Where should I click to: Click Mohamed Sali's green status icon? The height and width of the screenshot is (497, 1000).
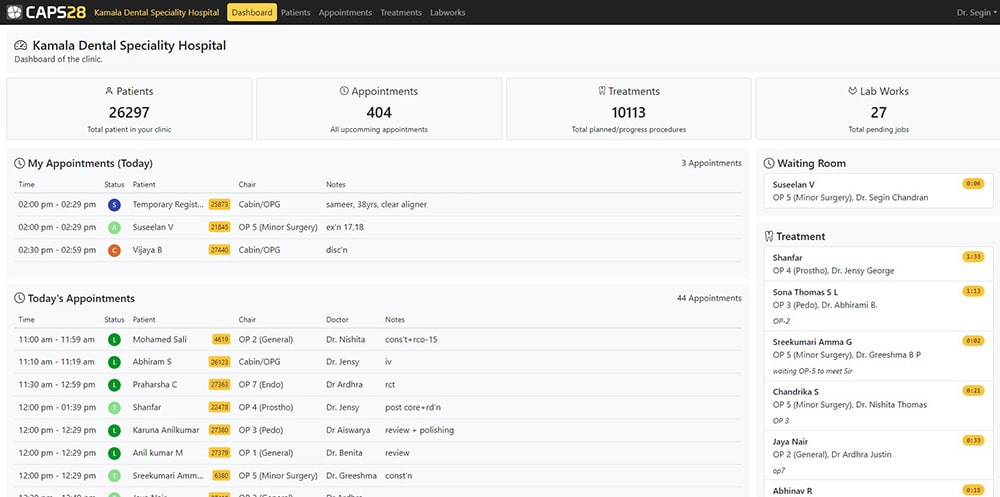click(114, 340)
